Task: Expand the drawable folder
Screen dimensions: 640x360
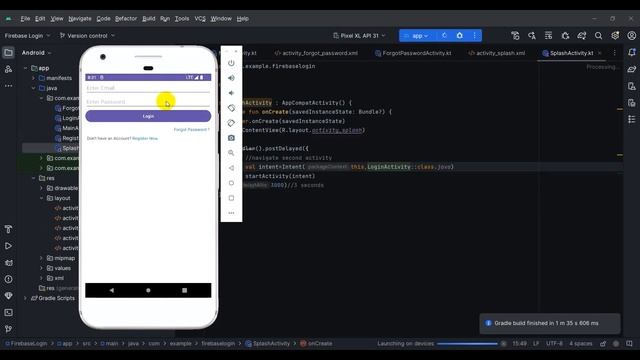Action: coord(41,188)
